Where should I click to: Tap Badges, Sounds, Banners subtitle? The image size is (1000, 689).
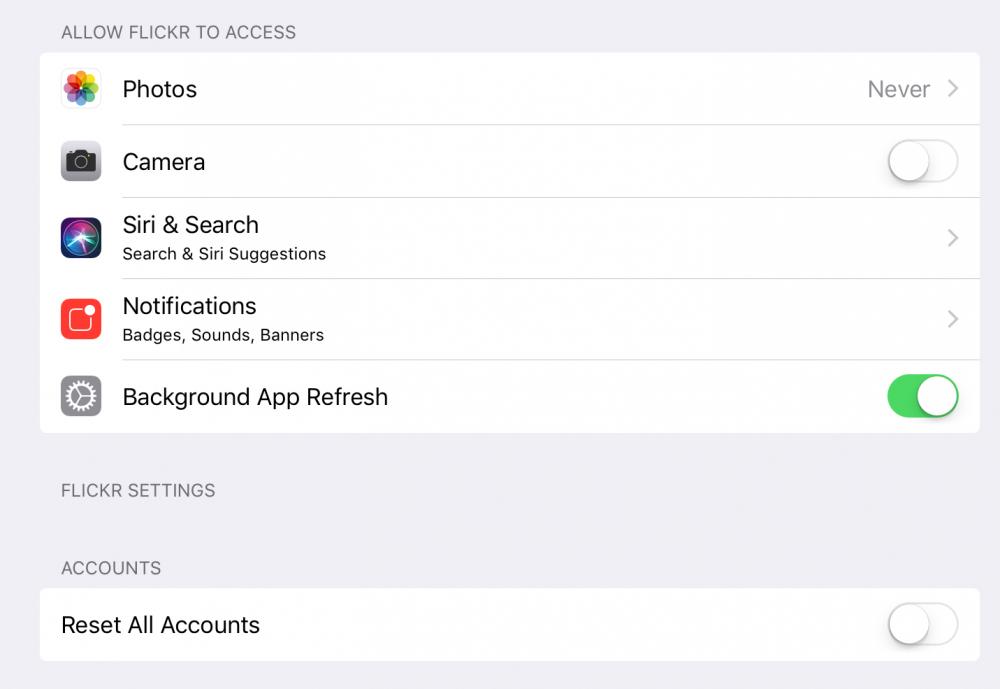pyautogui.click(x=223, y=335)
